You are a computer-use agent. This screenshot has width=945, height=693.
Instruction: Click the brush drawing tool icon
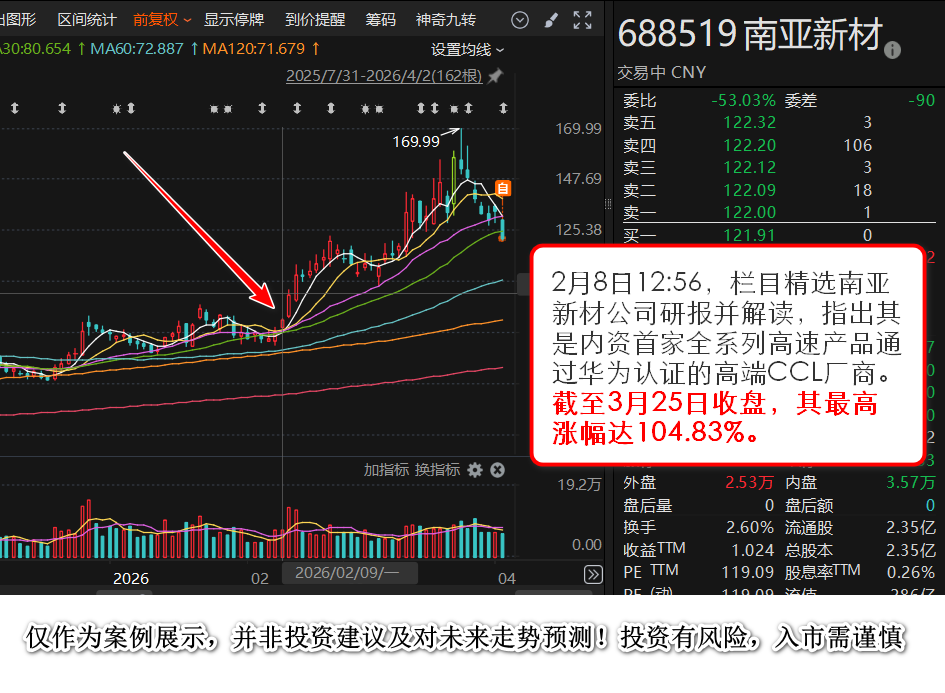[x=551, y=20]
